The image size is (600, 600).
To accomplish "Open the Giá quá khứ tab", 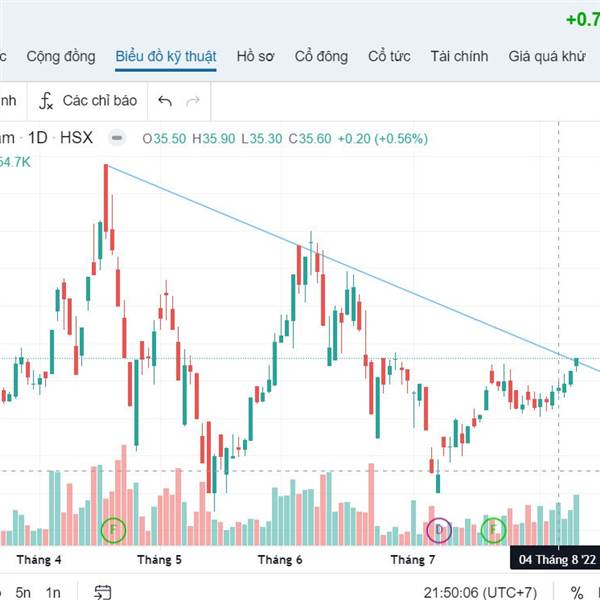I will coord(547,56).
